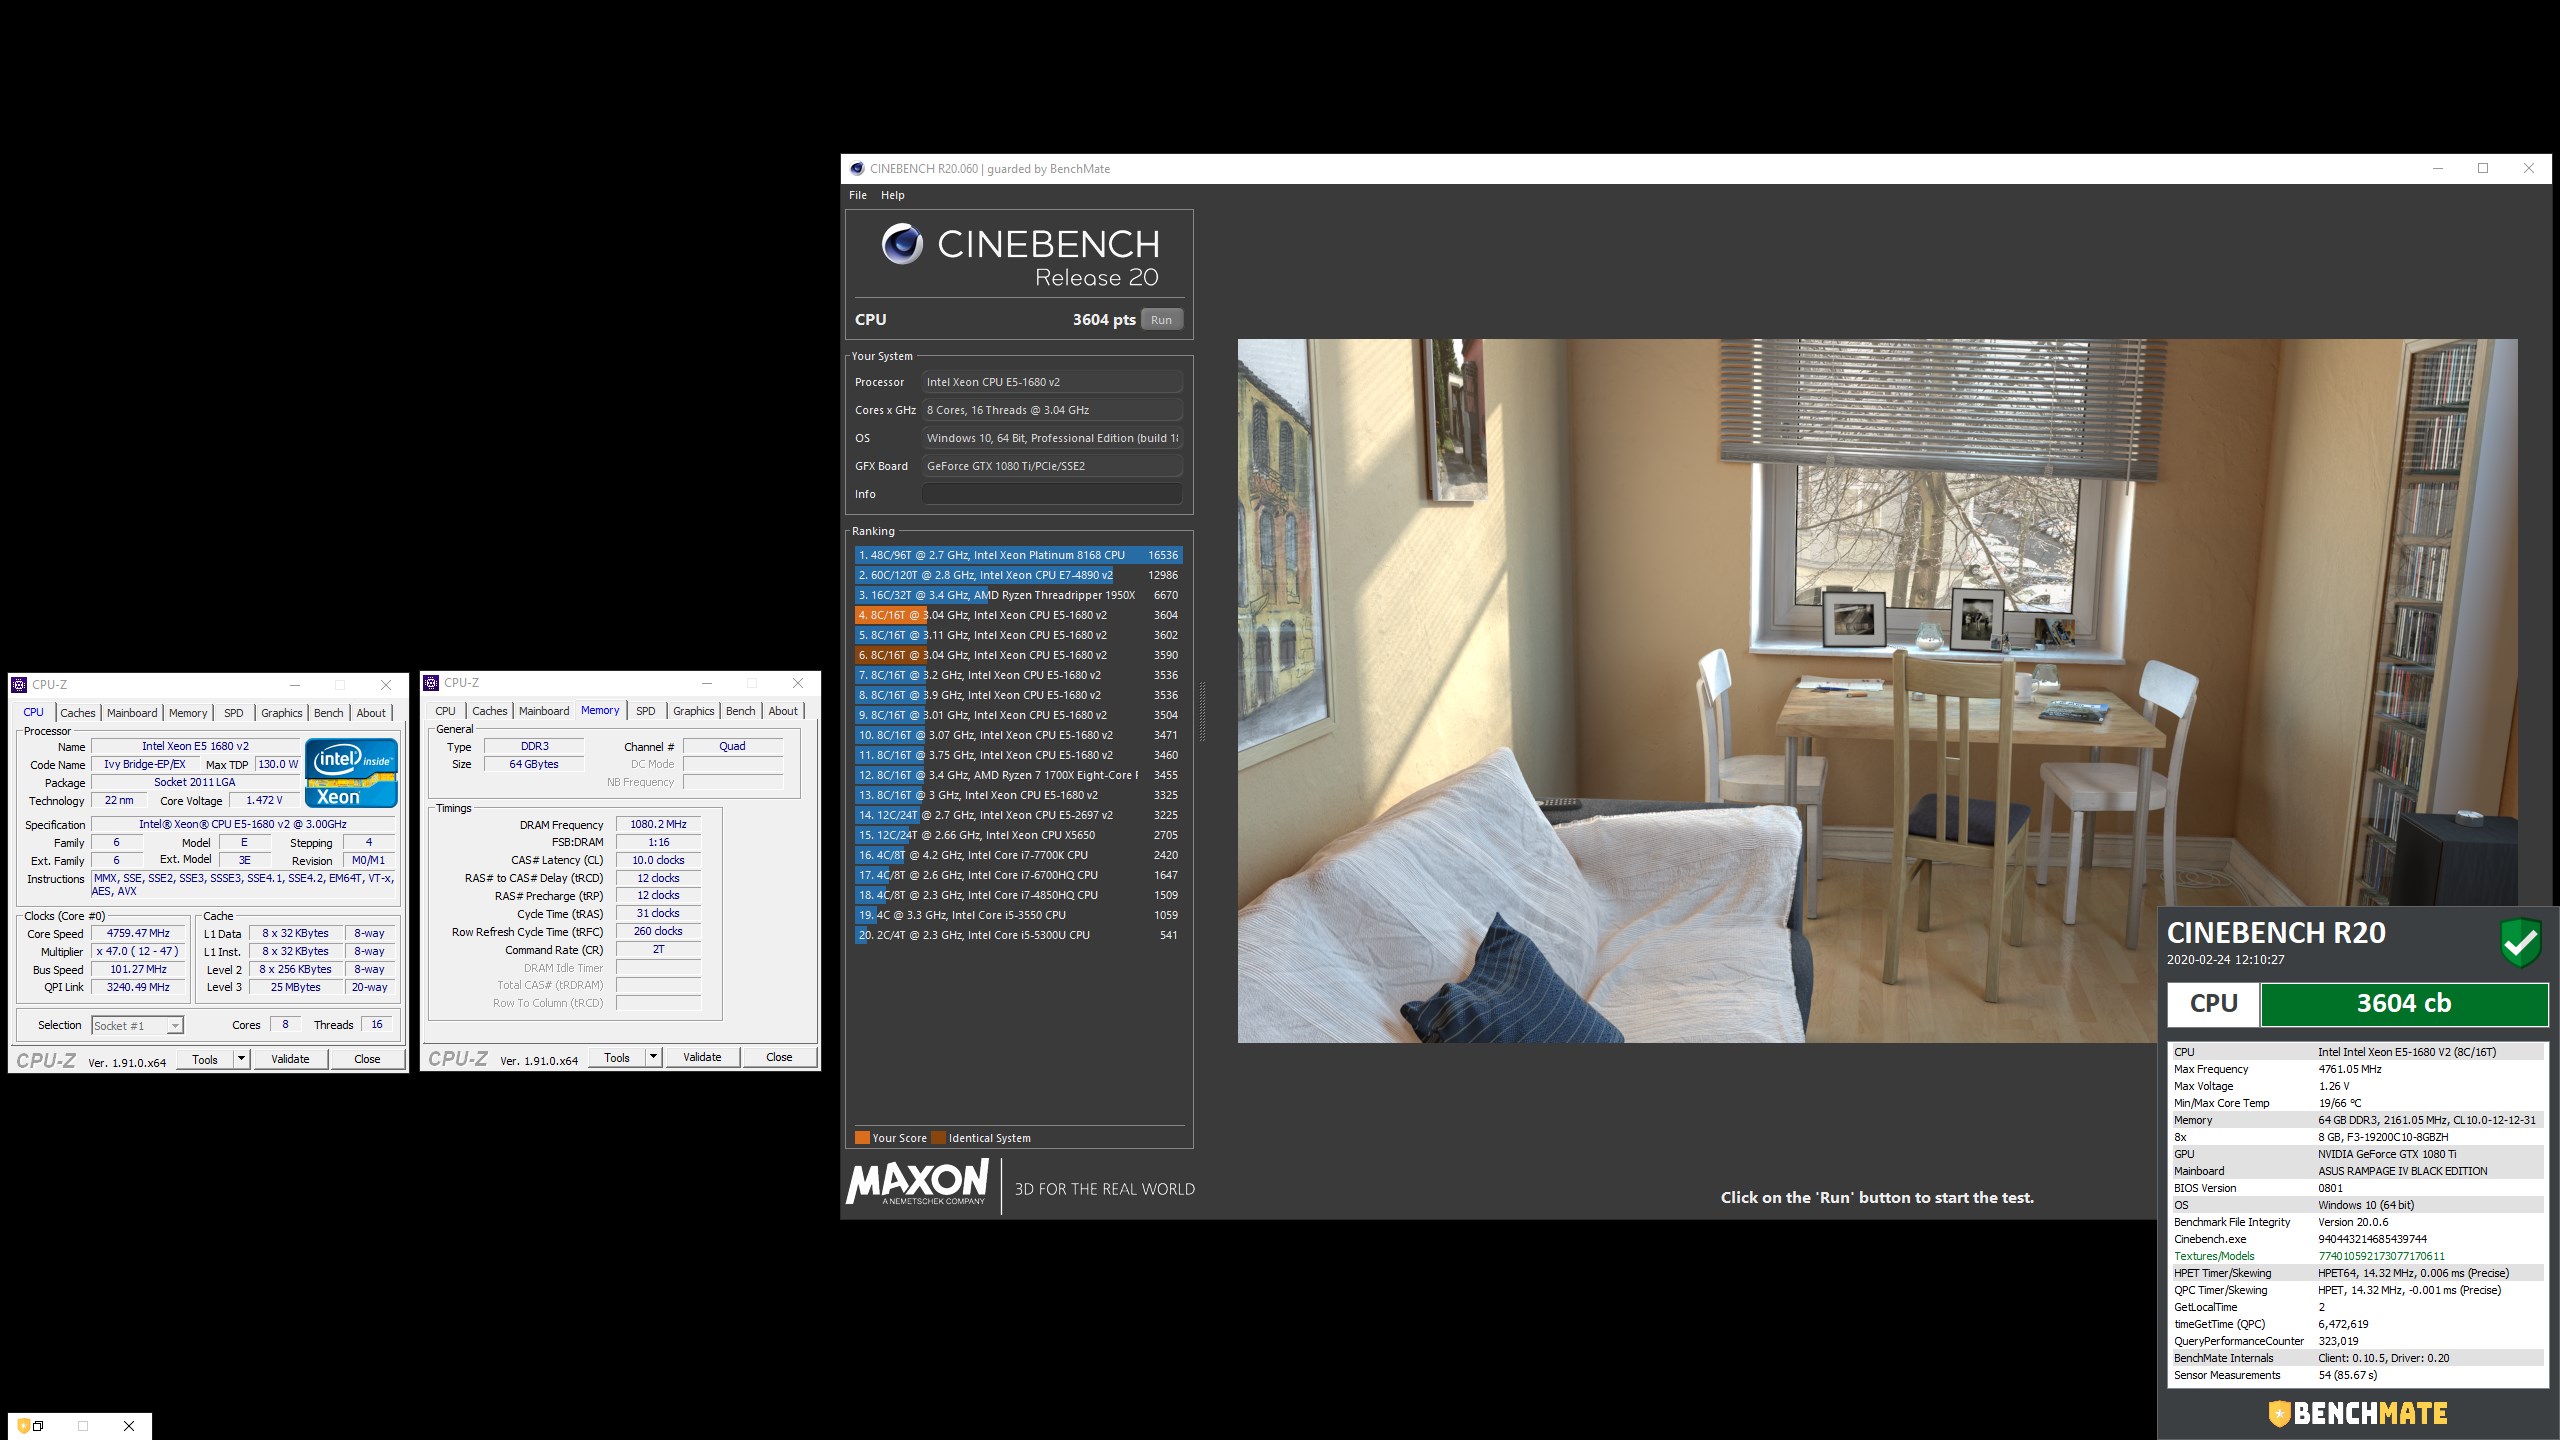Select ranking row 14, Xeon CPU E5-2697 v2
Screen dimensions: 2560x1440
point(1019,815)
